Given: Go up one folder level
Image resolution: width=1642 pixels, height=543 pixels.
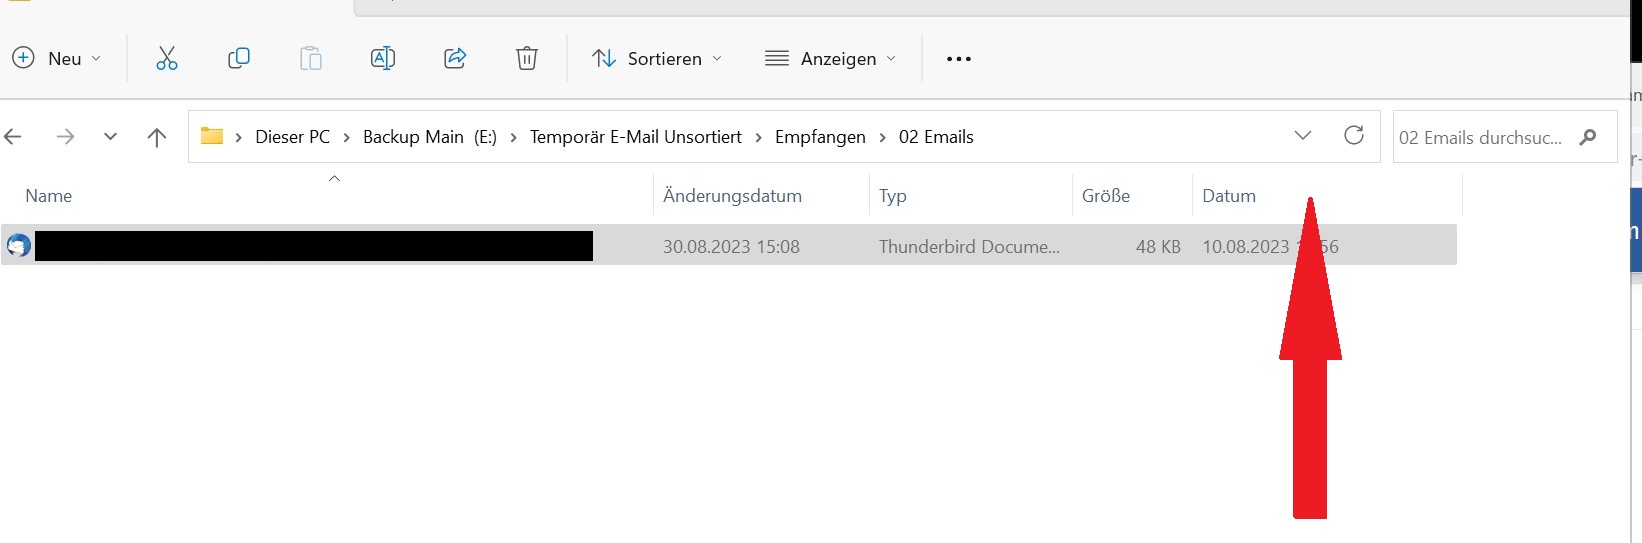Looking at the screenshot, I should [157, 137].
